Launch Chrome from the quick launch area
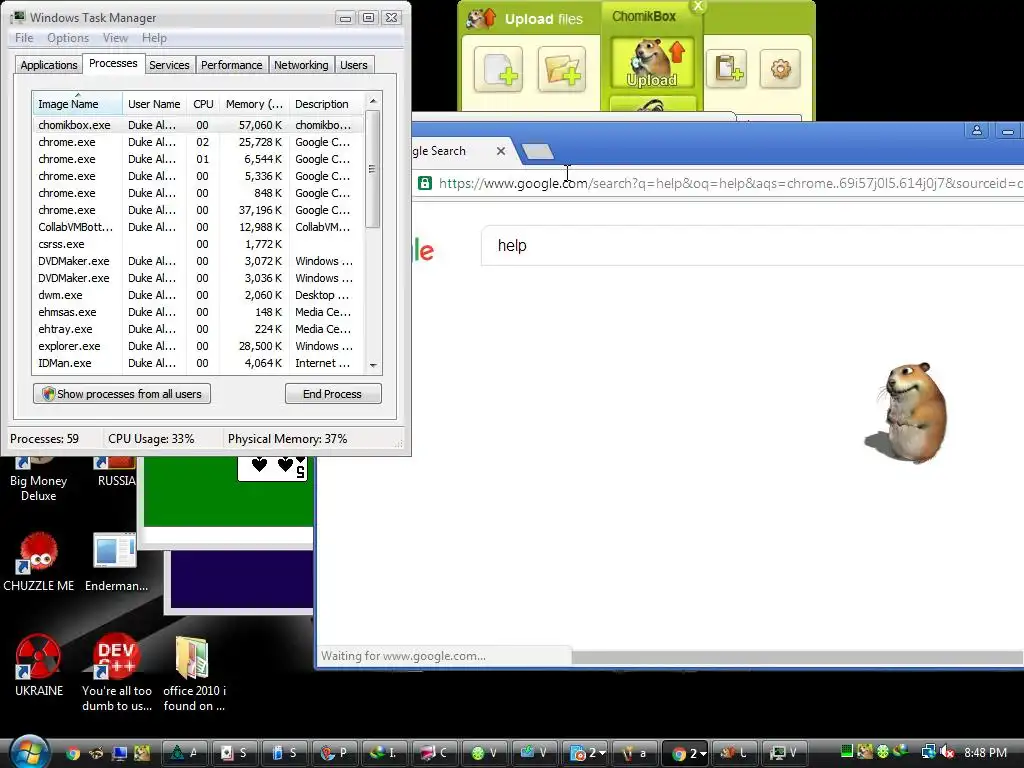 [x=73, y=753]
